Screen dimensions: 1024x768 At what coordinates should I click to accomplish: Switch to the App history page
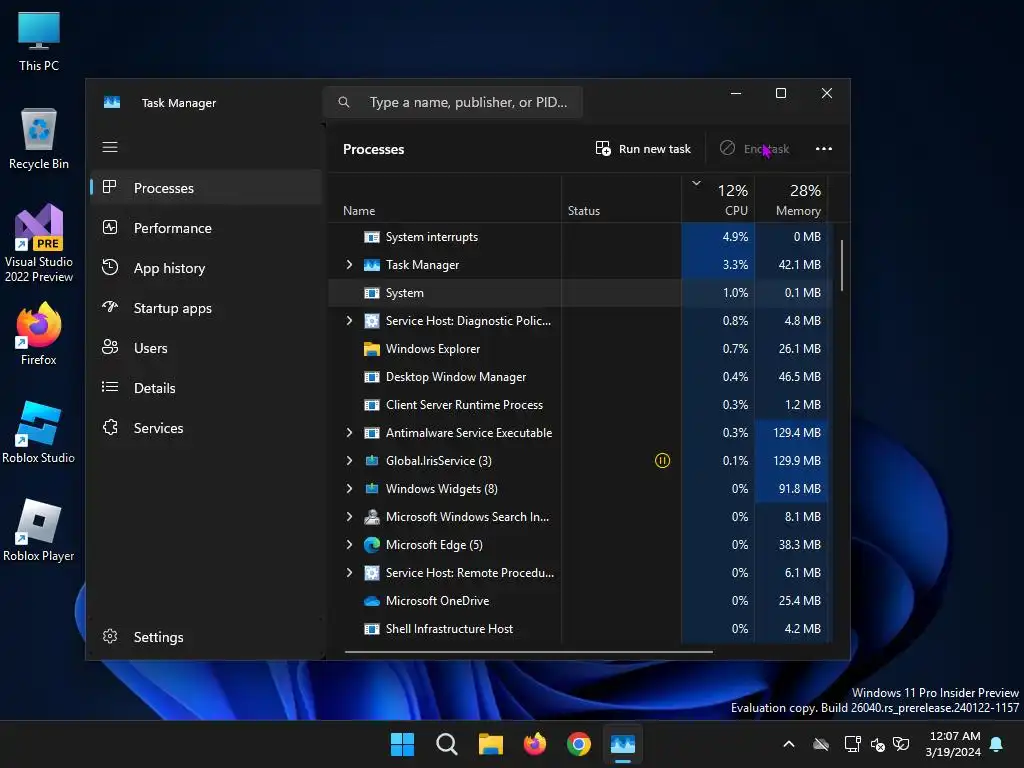pyautogui.click(x=206, y=268)
